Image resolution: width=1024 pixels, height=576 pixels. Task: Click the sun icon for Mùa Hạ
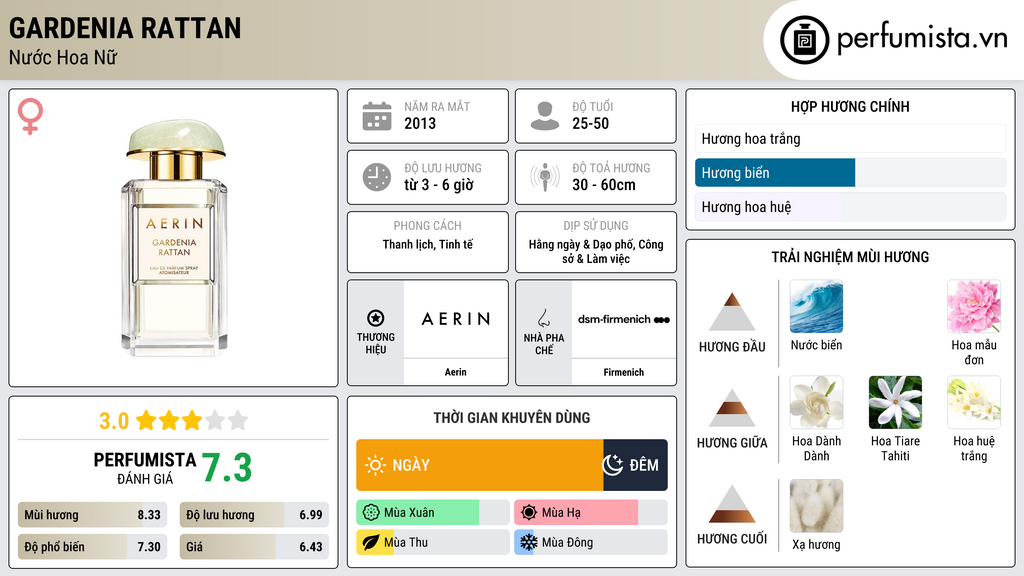pos(529,513)
